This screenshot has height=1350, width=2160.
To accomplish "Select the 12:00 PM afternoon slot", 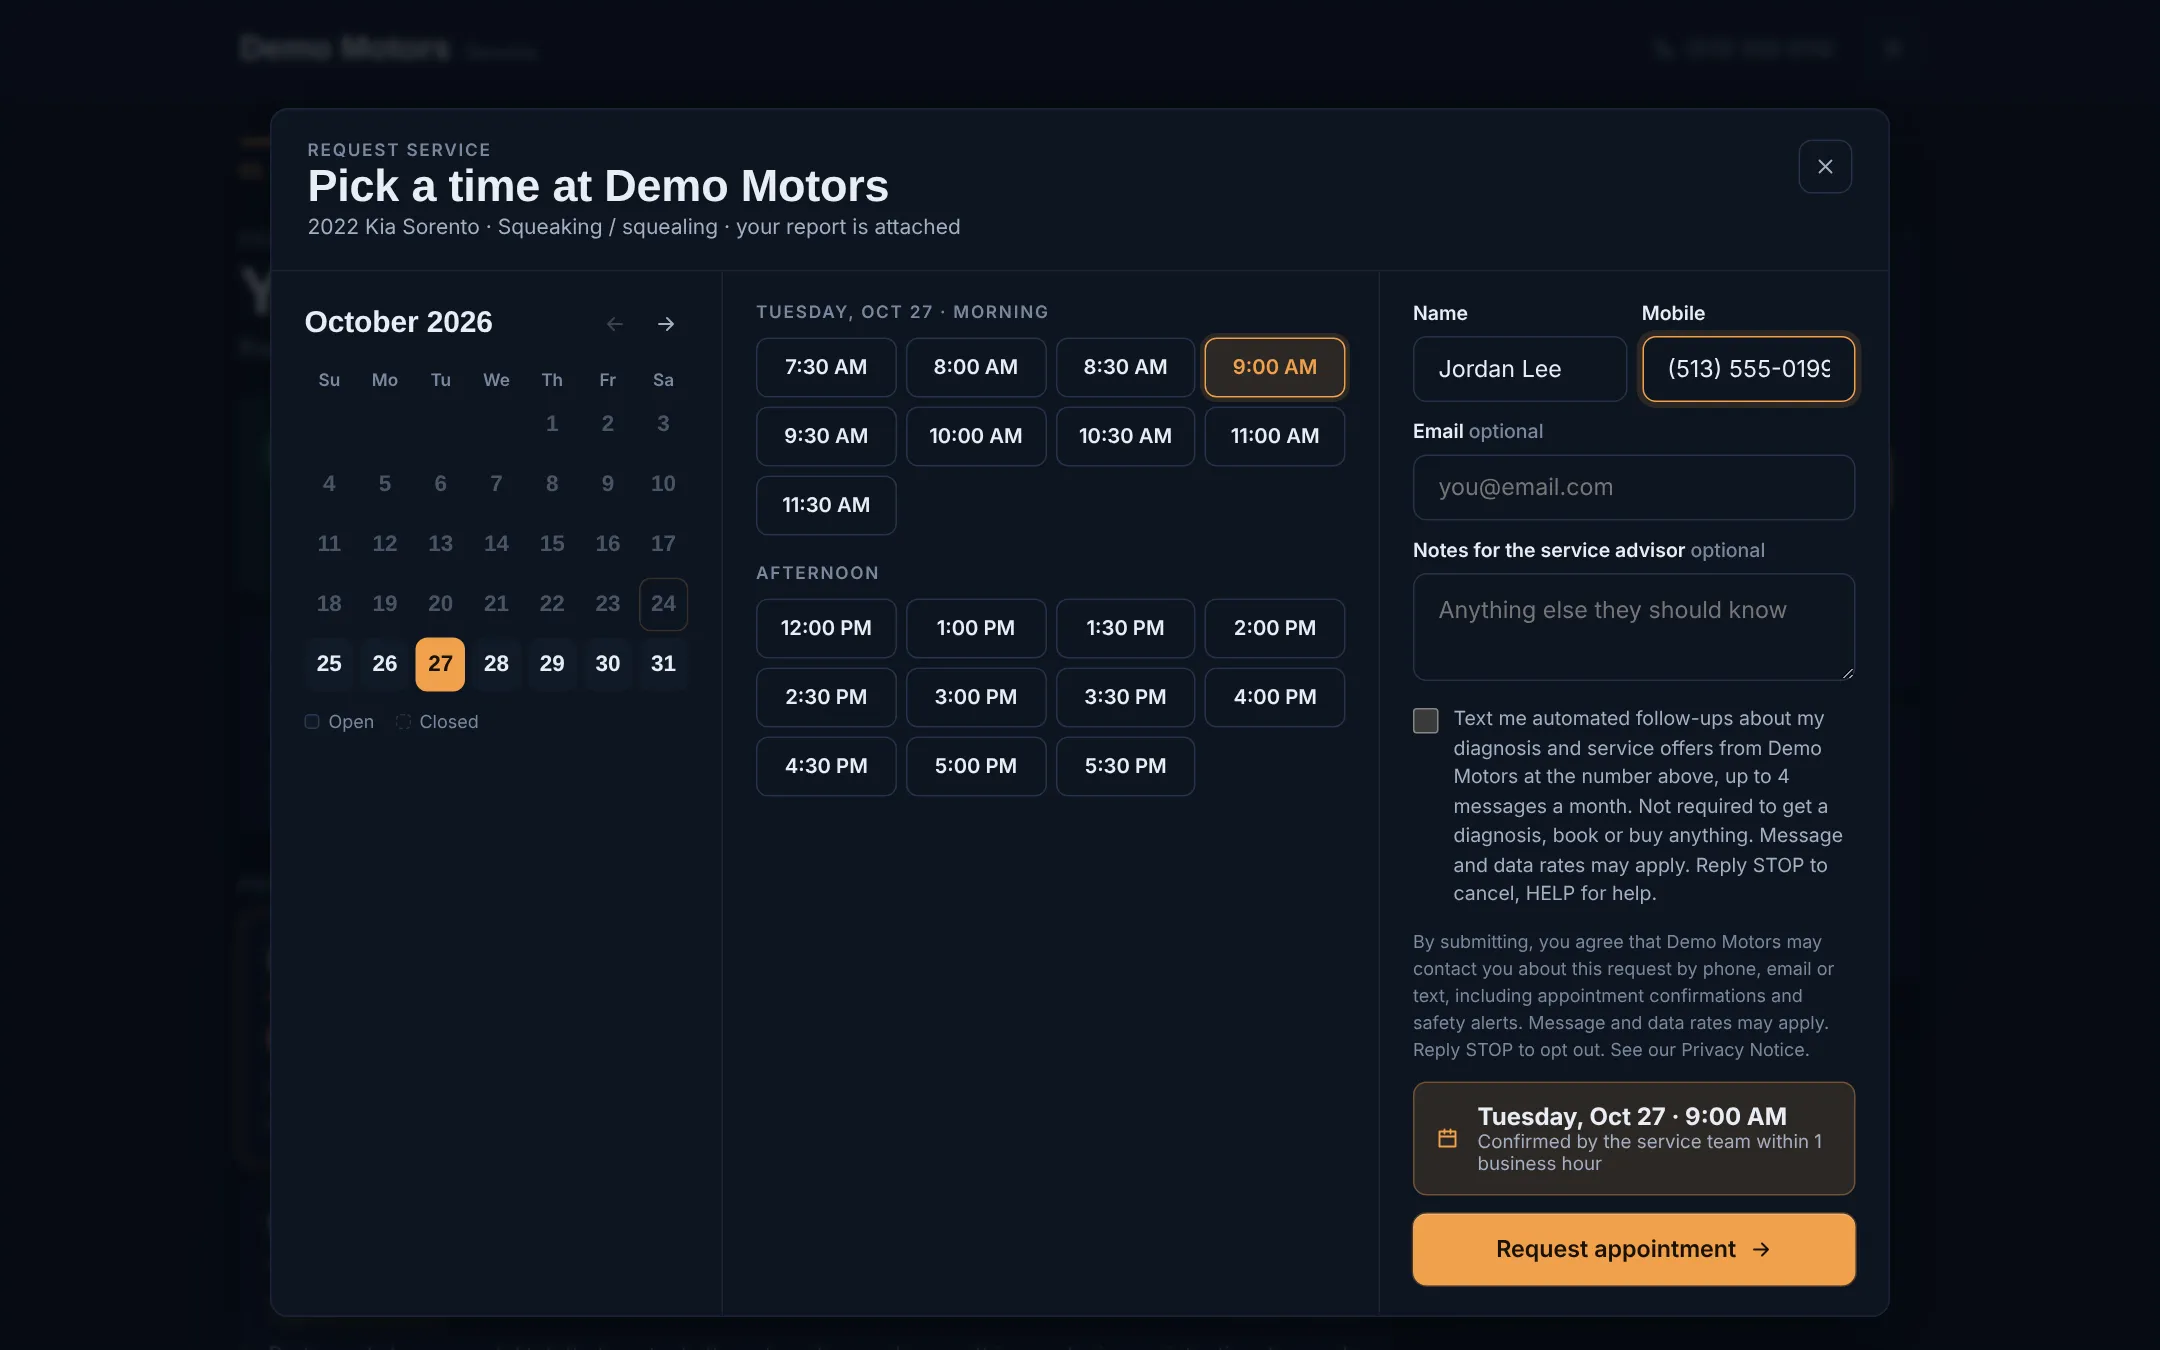I will [826, 628].
